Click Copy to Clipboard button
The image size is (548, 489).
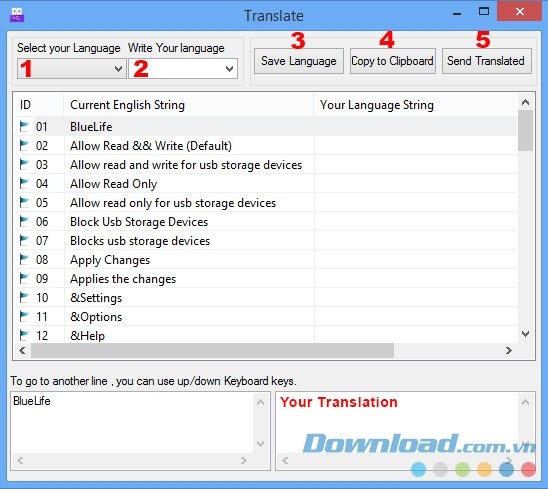click(393, 61)
